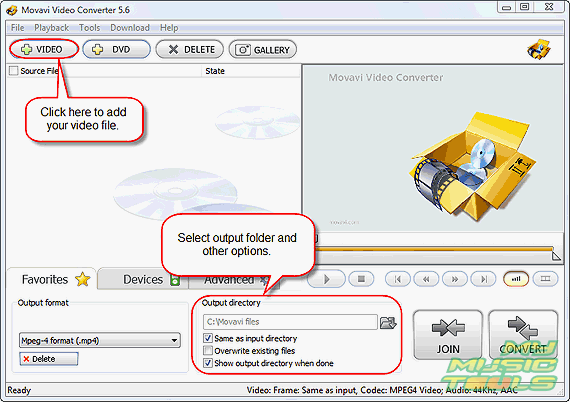
Task: Click the Play button in player controls
Action: (x=326, y=279)
